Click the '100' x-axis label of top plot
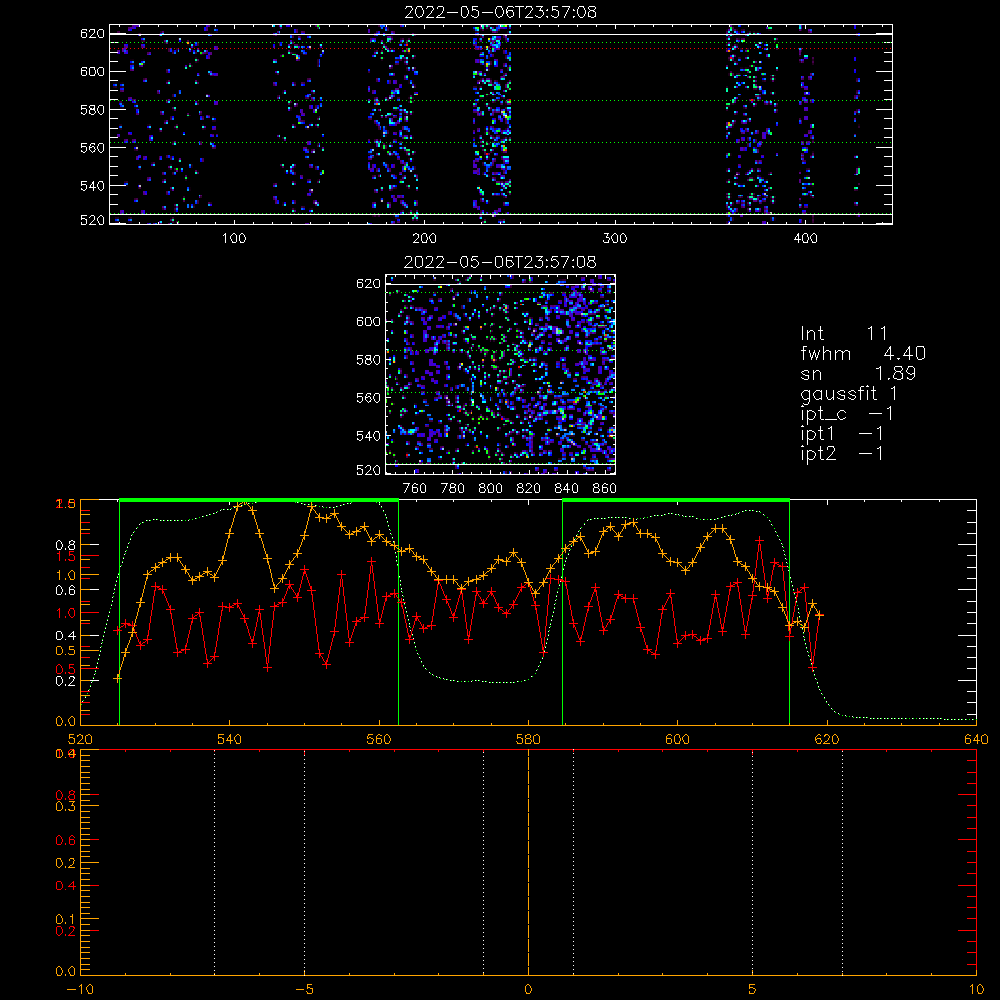Viewport: 1000px width, 1000px height. (x=234, y=239)
